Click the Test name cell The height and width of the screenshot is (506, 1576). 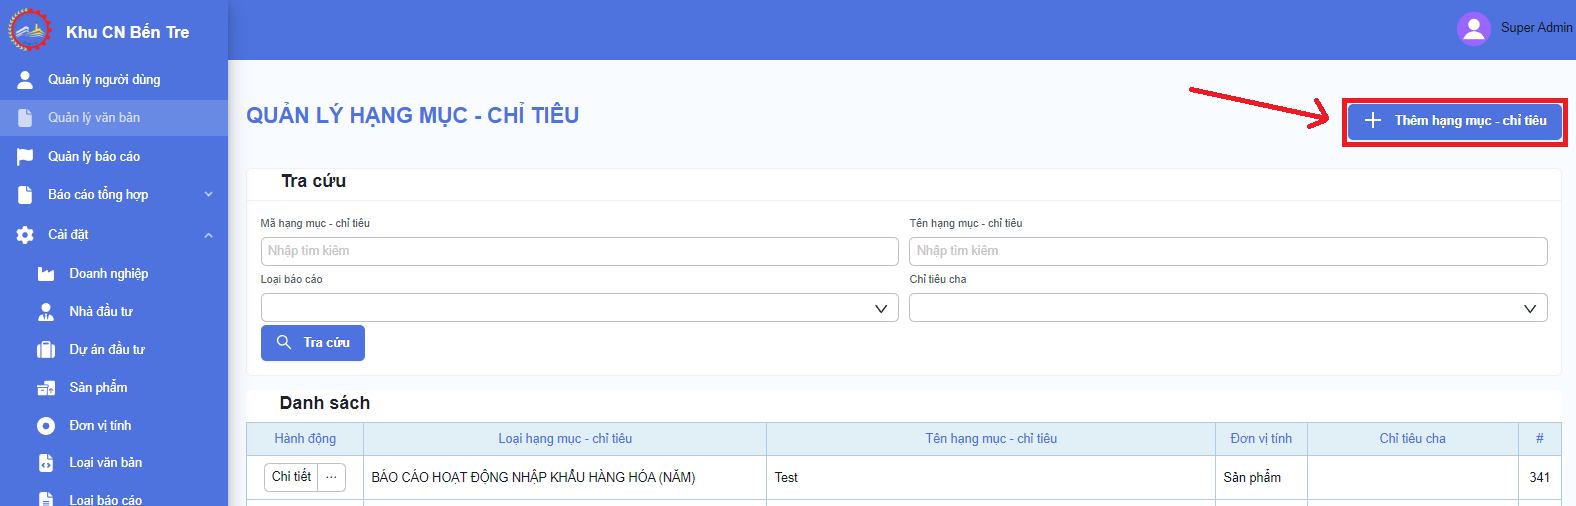[991, 478]
